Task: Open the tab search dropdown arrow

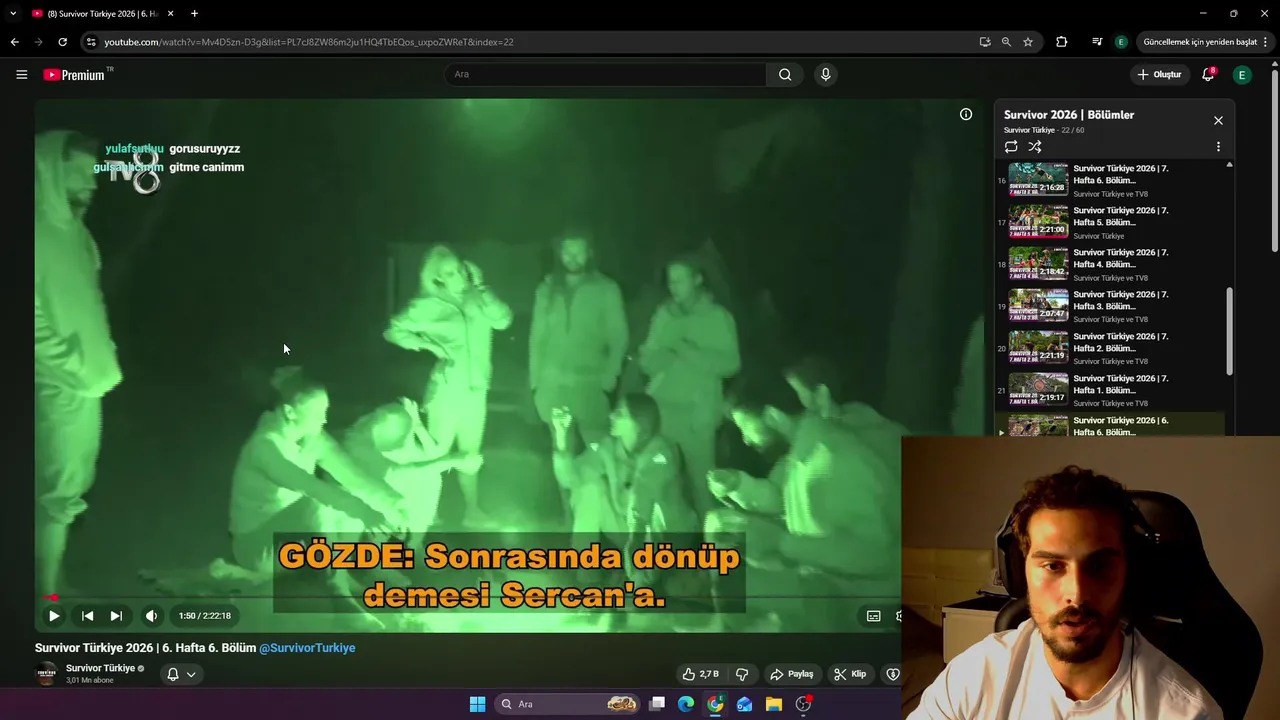Action: [13, 13]
